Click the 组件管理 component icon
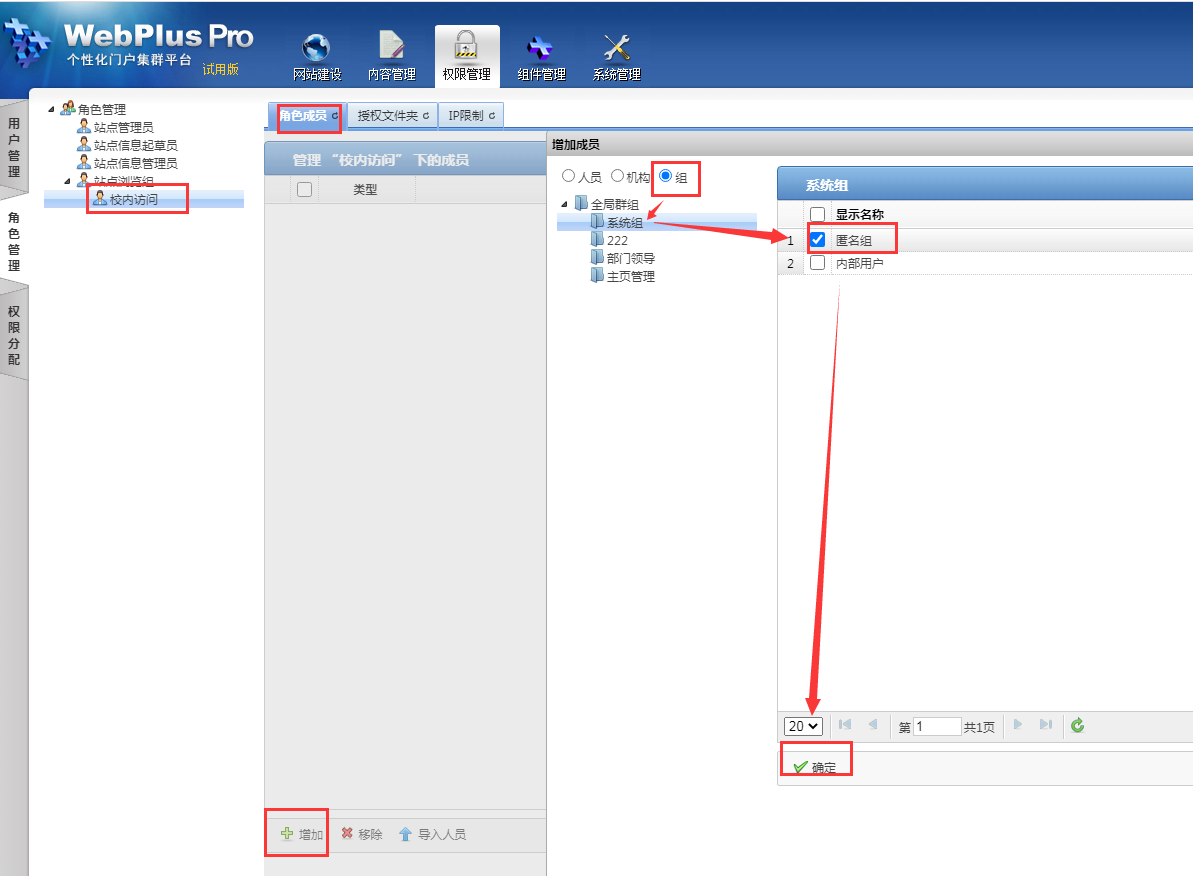 [541, 48]
